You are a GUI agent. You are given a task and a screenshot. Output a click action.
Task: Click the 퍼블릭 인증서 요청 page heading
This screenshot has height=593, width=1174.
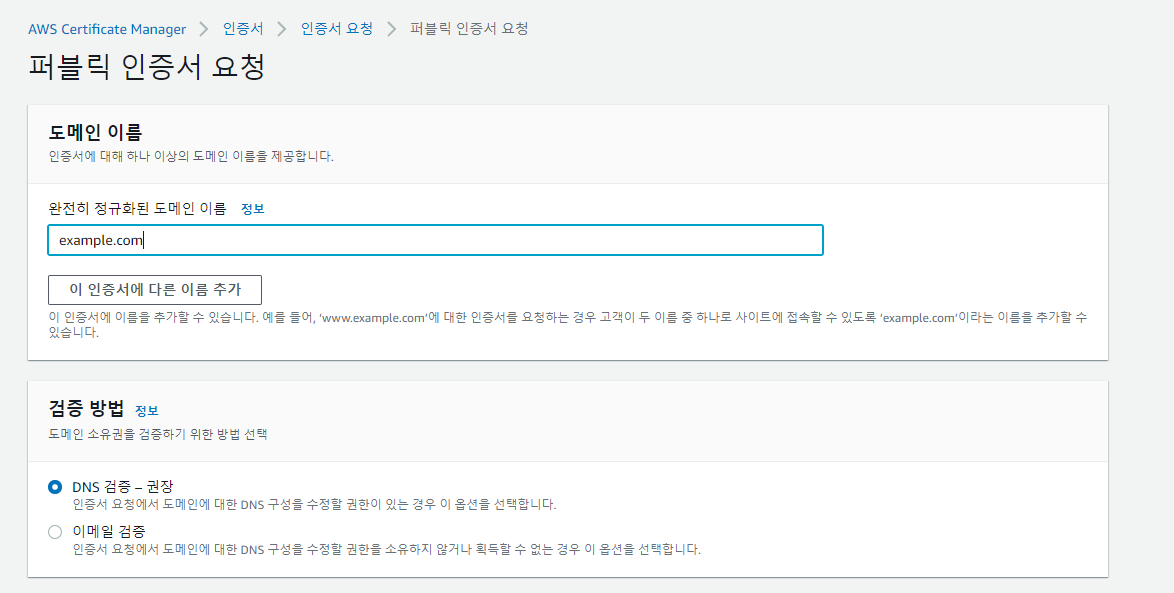[147, 67]
